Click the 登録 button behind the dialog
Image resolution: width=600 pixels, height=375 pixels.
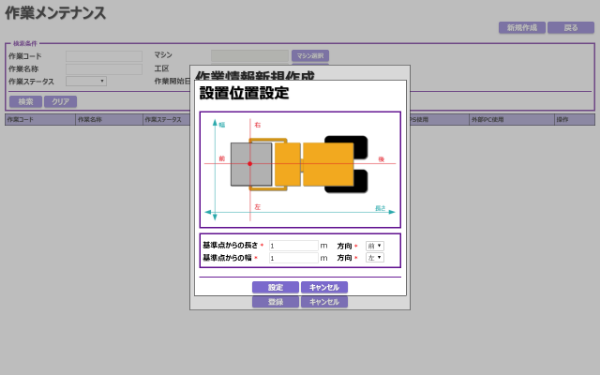click(x=275, y=302)
